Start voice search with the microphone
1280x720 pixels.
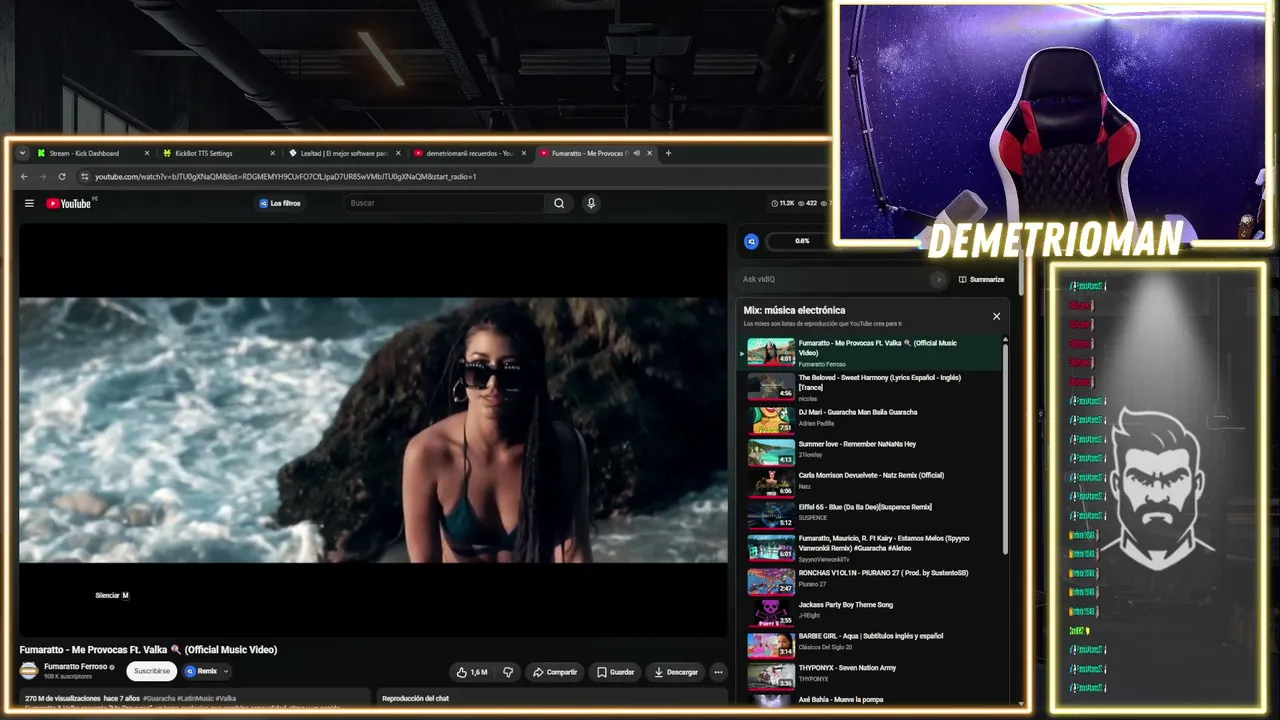pyautogui.click(x=591, y=203)
